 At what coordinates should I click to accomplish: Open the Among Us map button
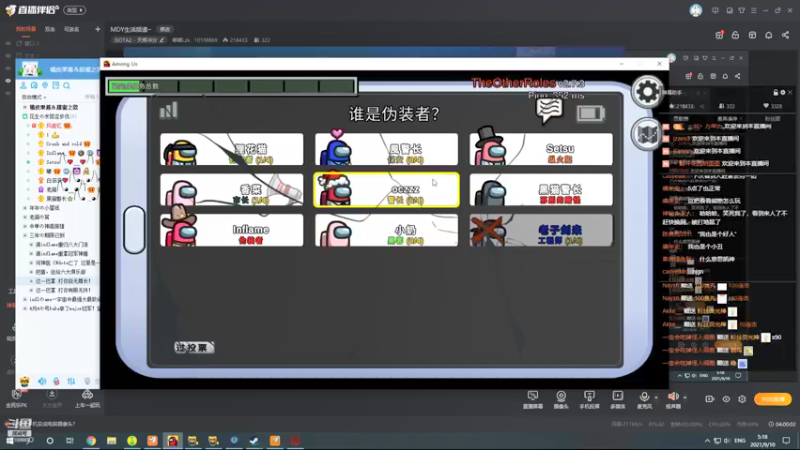[x=646, y=134]
